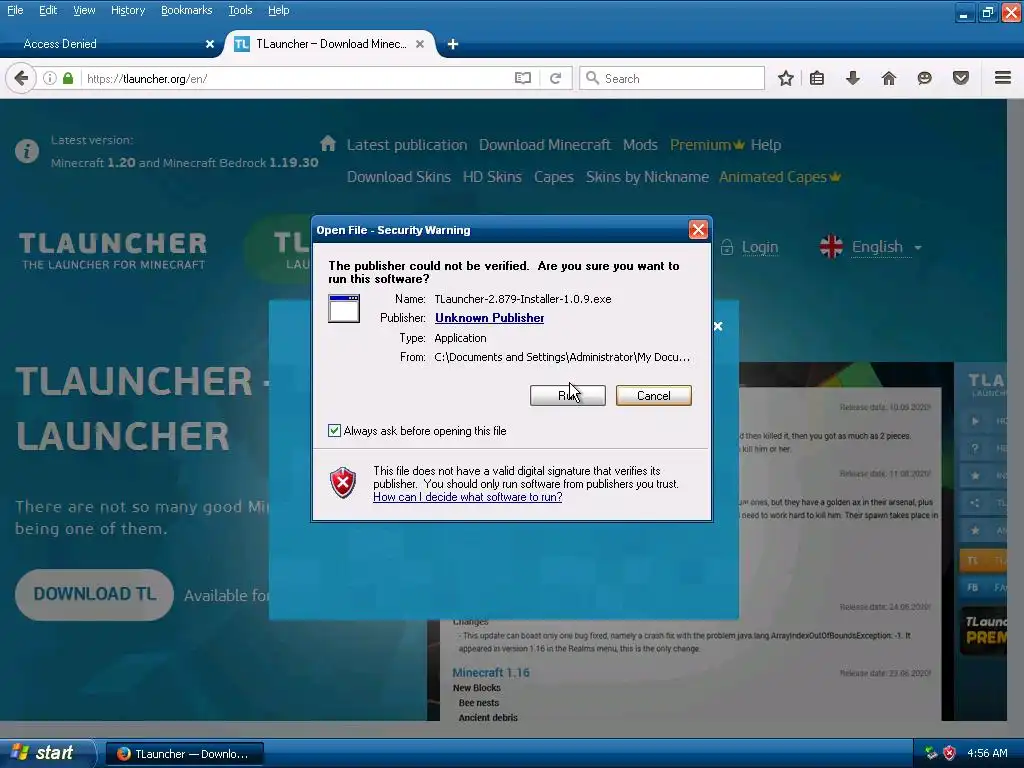Click the red security shield tray icon
The height and width of the screenshot is (768, 1024).
click(x=950, y=753)
